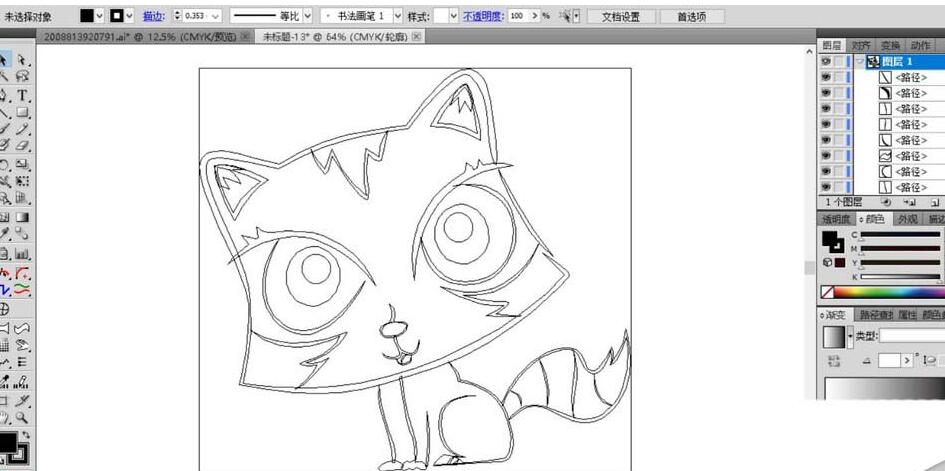Click the reverse gradient icon in gradient panel
The image size is (945, 471).
(834, 361)
